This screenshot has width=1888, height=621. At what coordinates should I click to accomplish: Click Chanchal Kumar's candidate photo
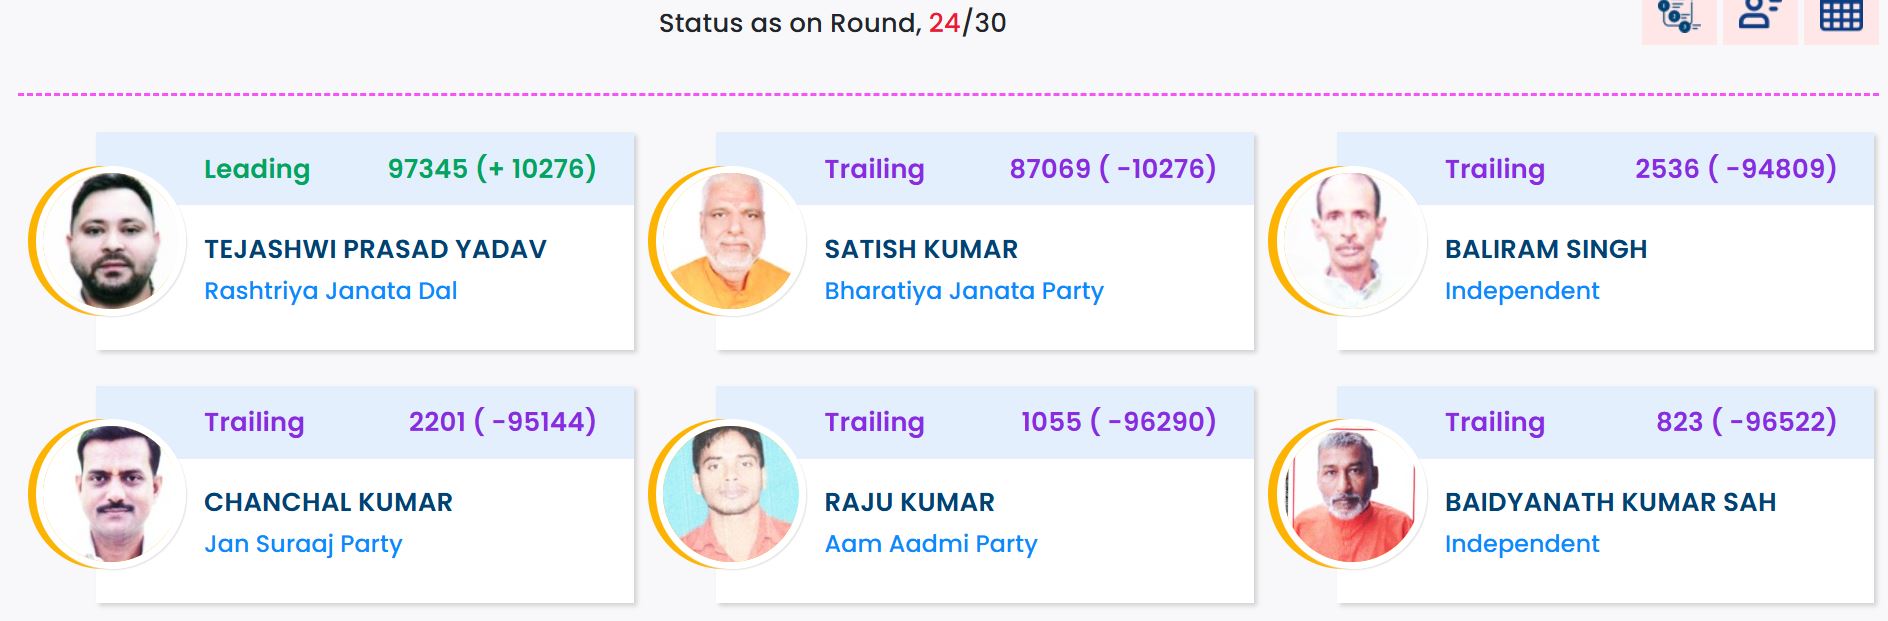[x=112, y=494]
